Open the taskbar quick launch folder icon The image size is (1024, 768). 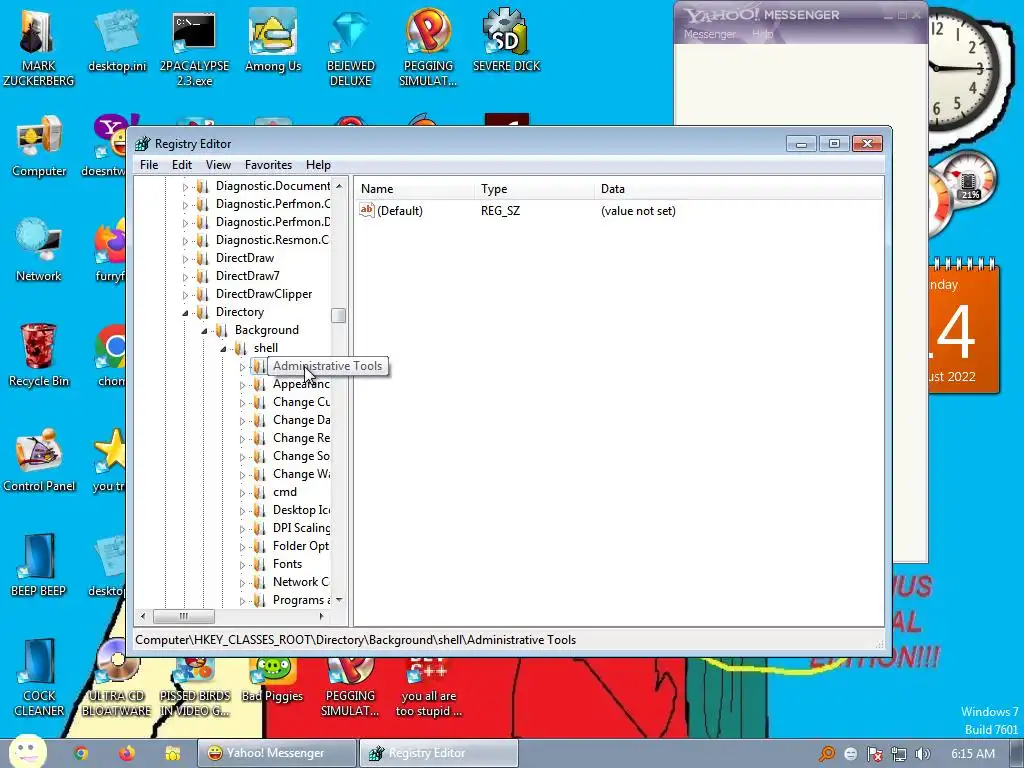coord(173,753)
